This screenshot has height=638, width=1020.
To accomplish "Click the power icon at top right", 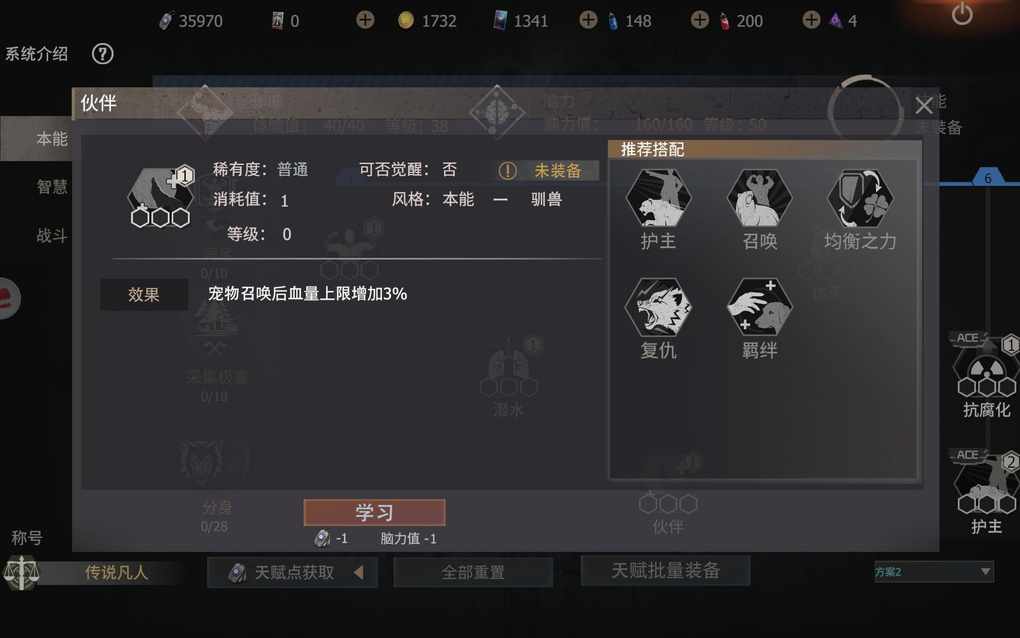I will 962,14.
